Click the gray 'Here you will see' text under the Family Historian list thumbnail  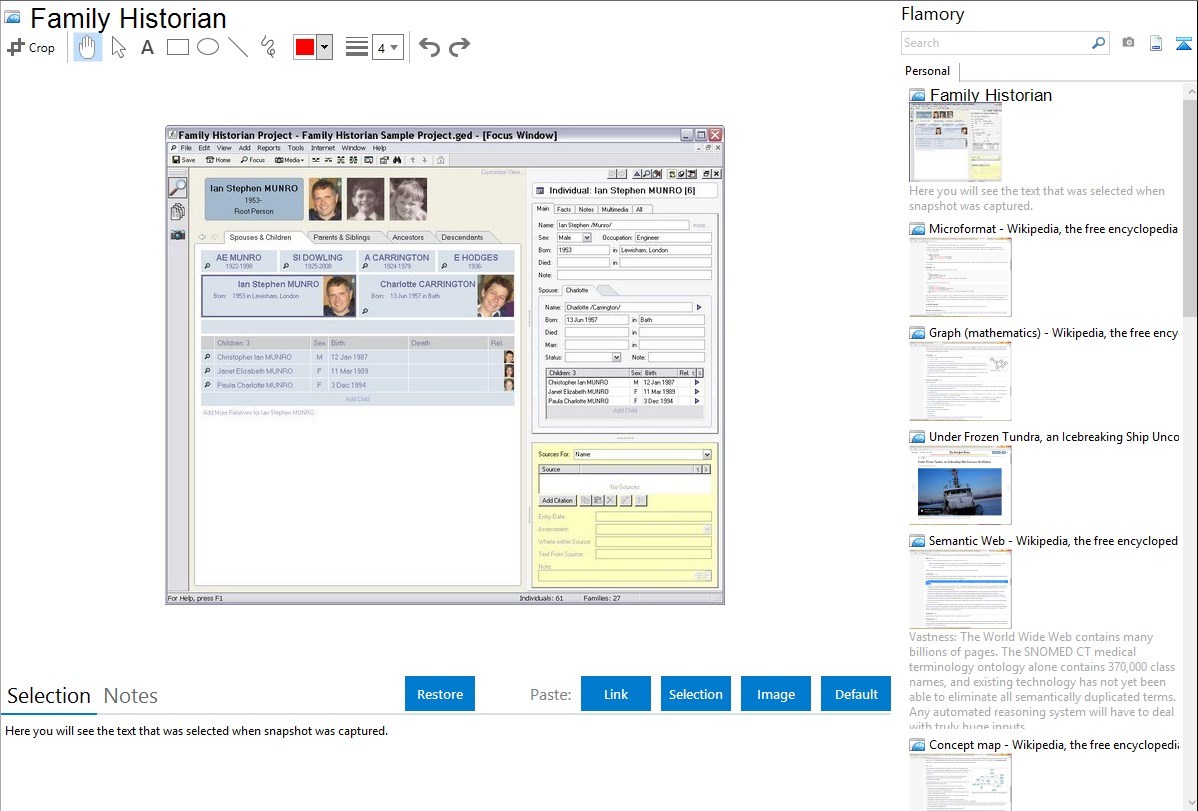[x=1037, y=199]
